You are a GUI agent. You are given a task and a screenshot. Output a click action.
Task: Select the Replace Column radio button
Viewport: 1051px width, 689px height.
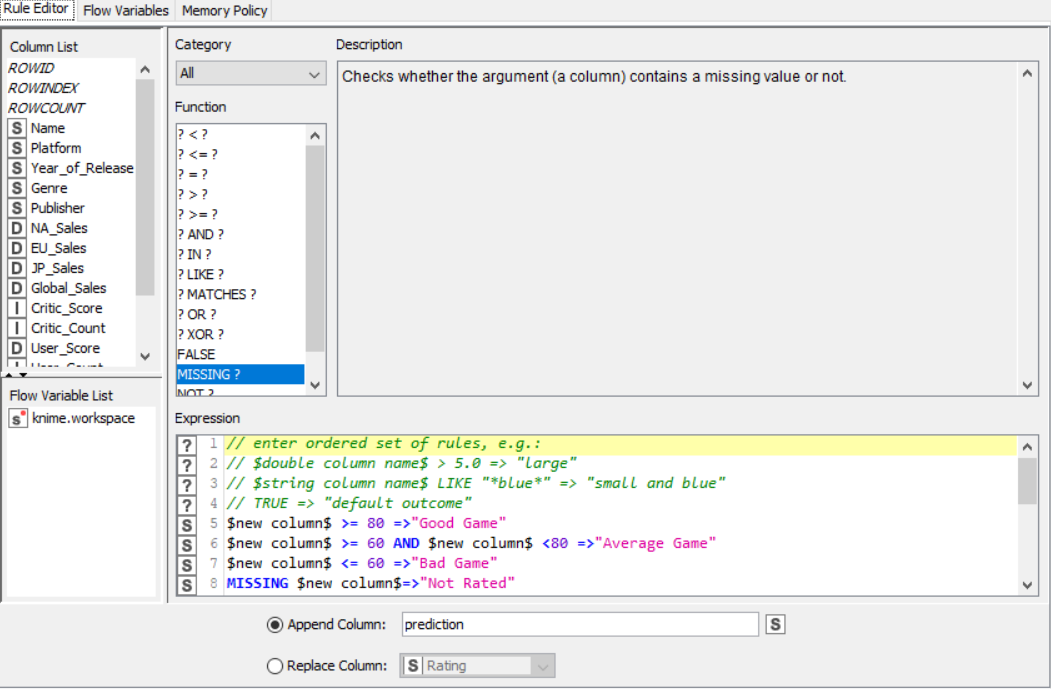[275, 666]
